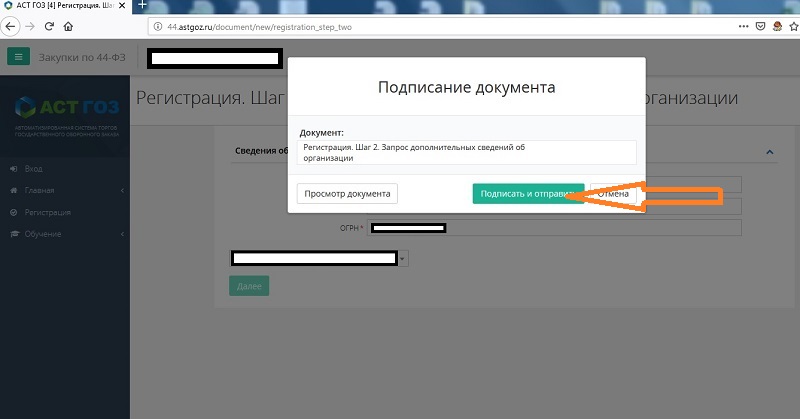Click the browser Forward arrow button

[x=30, y=27]
